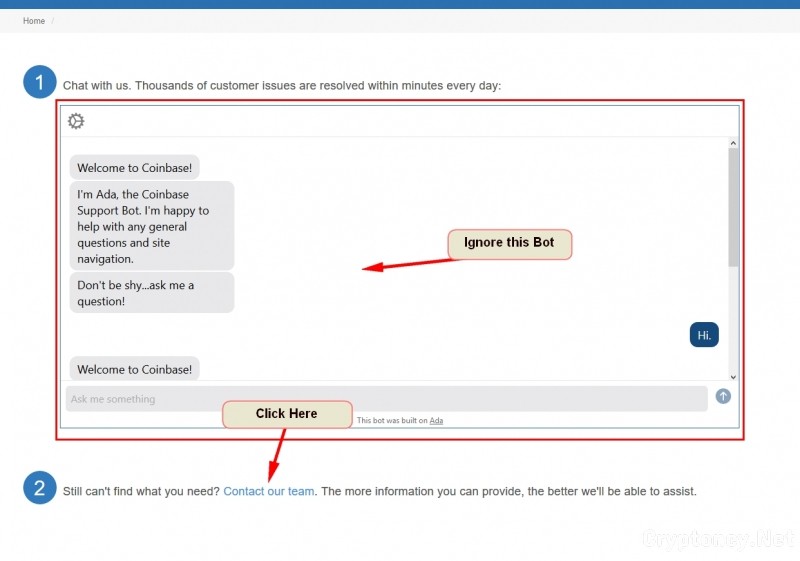Open the chat settings gear icon
The height and width of the screenshot is (561, 800).
76,121
